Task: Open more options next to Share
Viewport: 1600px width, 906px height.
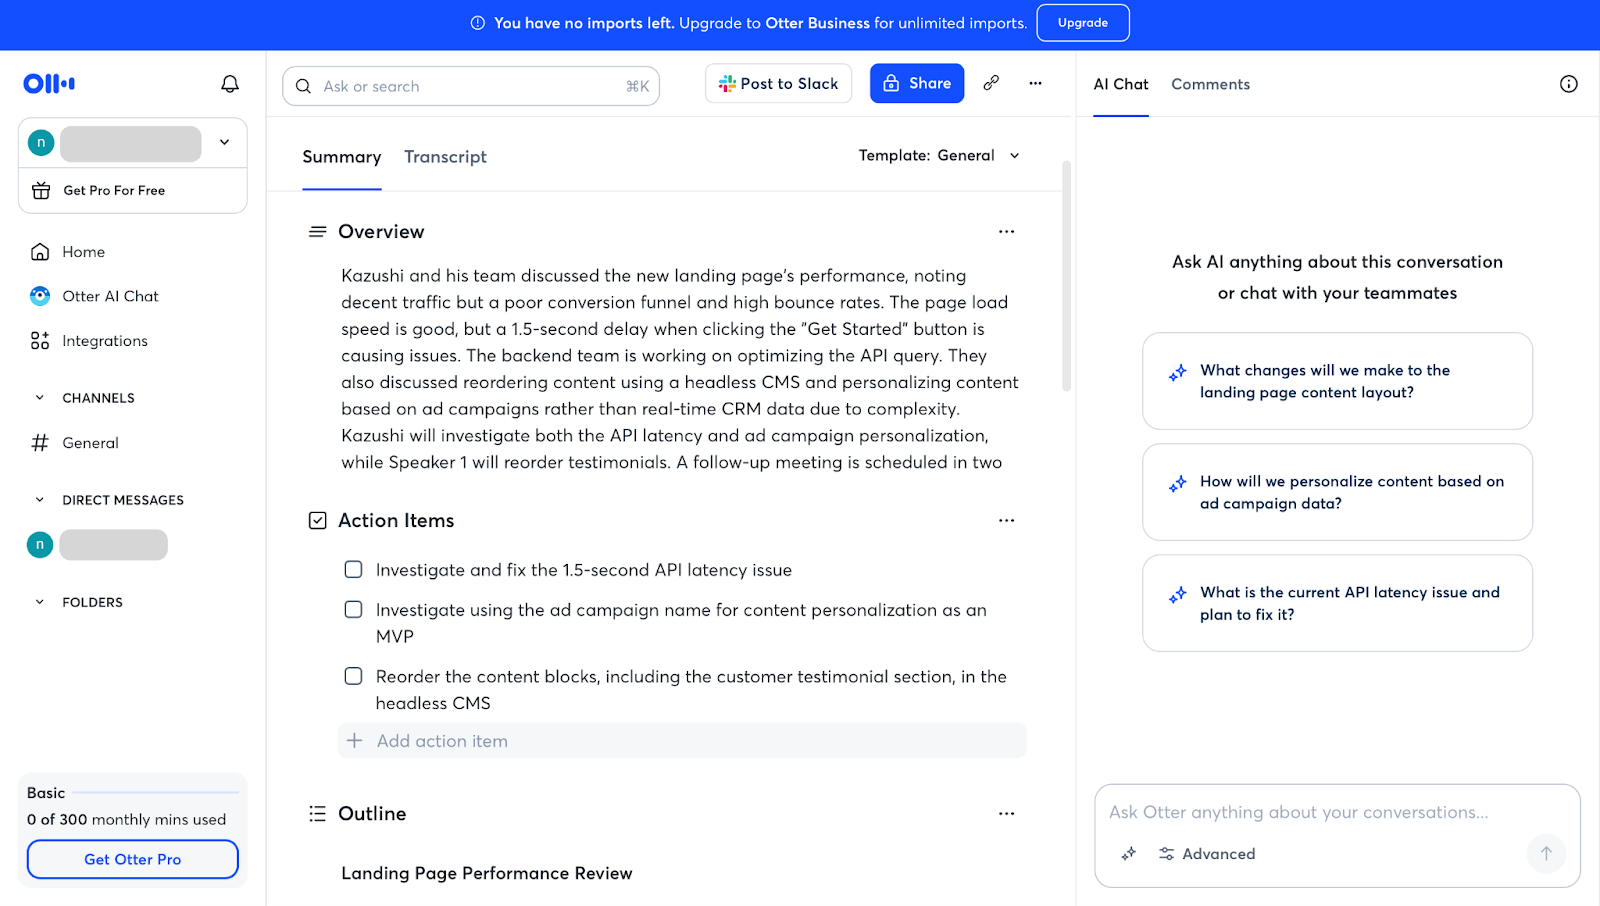Action: click(x=1035, y=83)
